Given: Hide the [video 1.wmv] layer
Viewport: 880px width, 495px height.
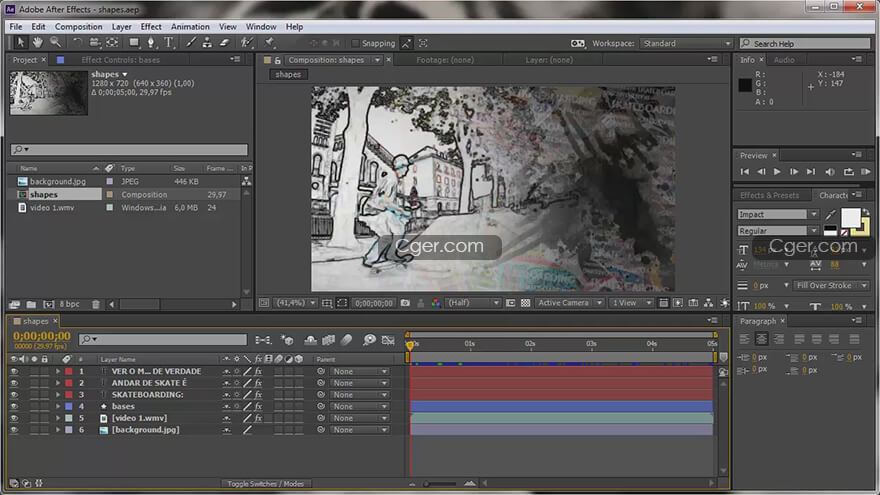Looking at the screenshot, I should tap(14, 418).
